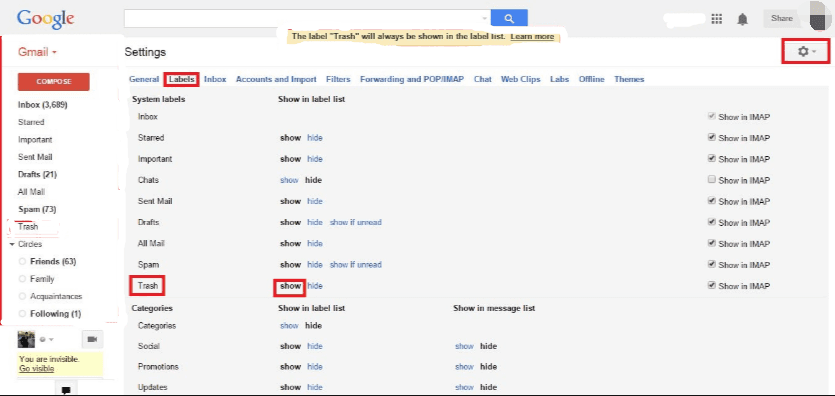Open the Web Clips tab
The image size is (835, 396).
520,79
